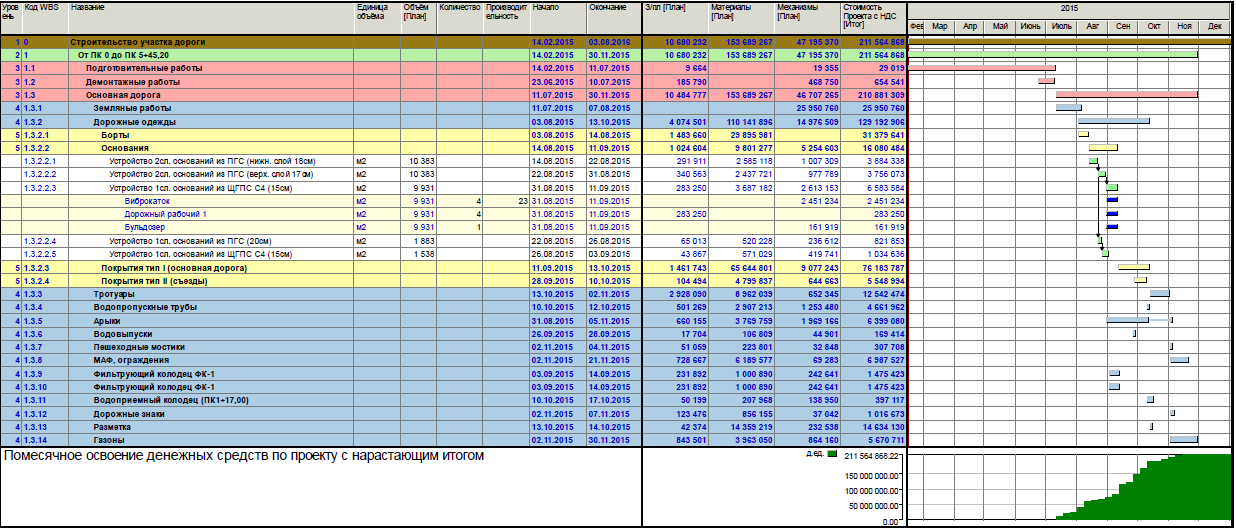Click WBS code 1.3.2.2.5
The width and height of the screenshot is (1236, 532).
tap(40, 254)
